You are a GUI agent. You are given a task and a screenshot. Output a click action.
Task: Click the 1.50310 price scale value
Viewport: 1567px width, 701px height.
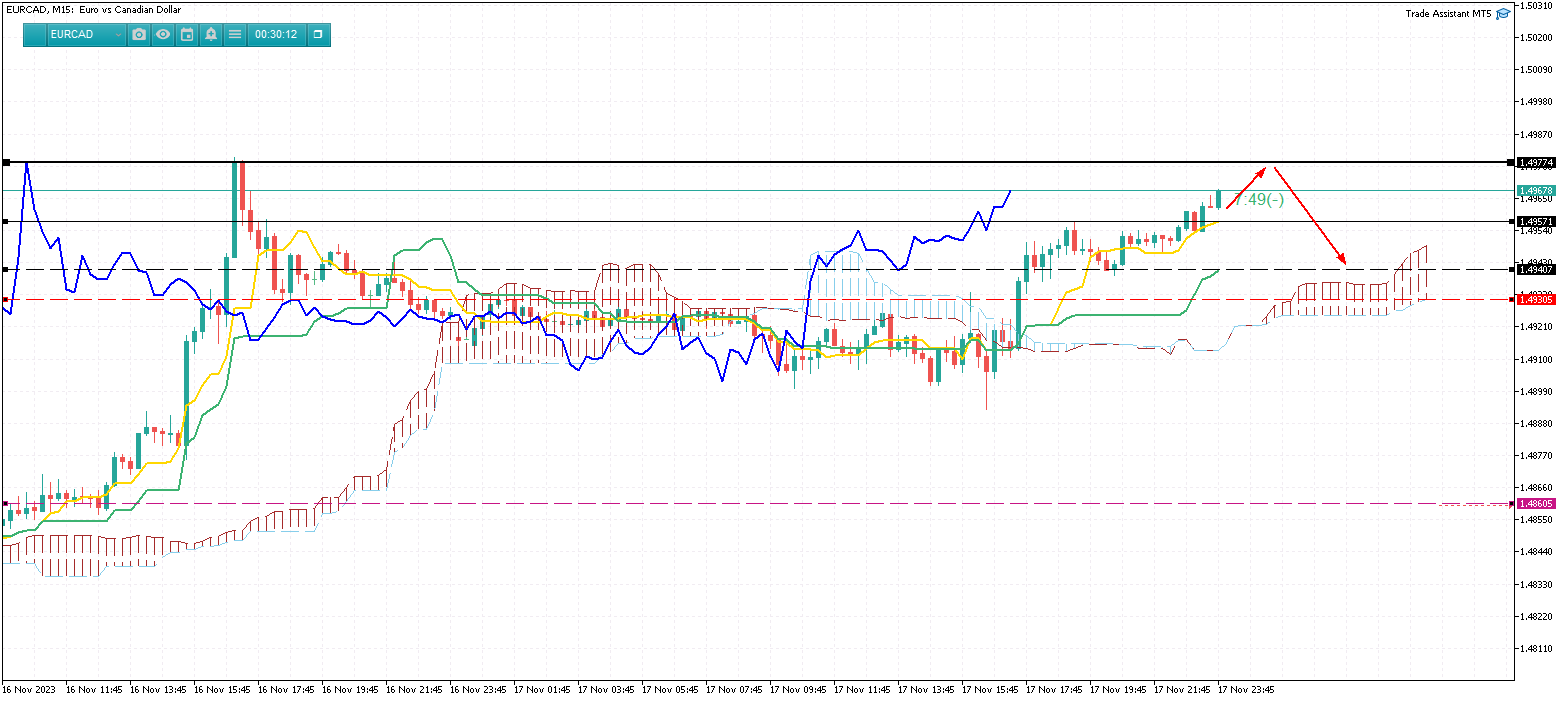1537,6
